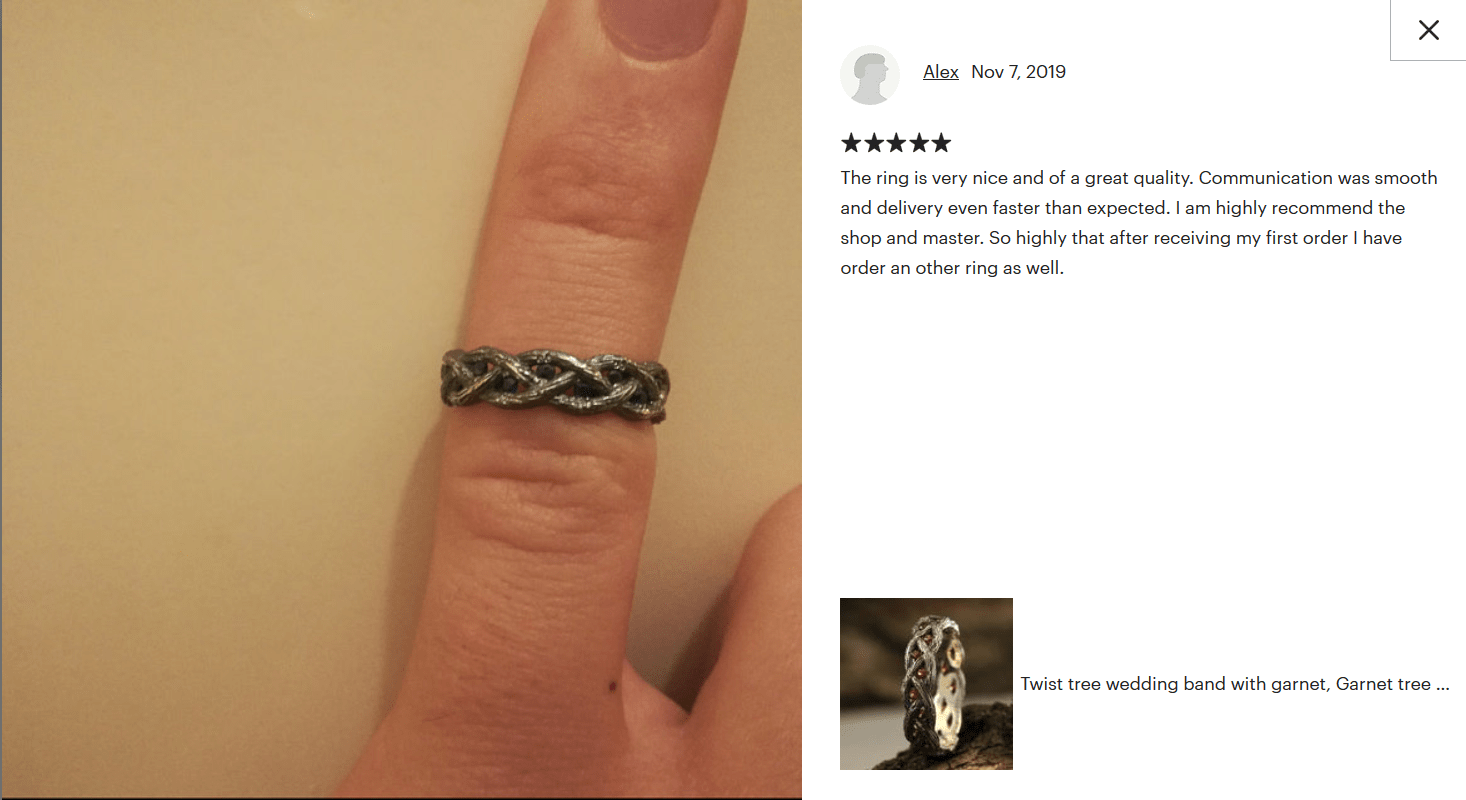The image size is (1466, 800).
Task: Click the ellipsis ending the product title
Action: pyautogui.click(x=1442, y=685)
